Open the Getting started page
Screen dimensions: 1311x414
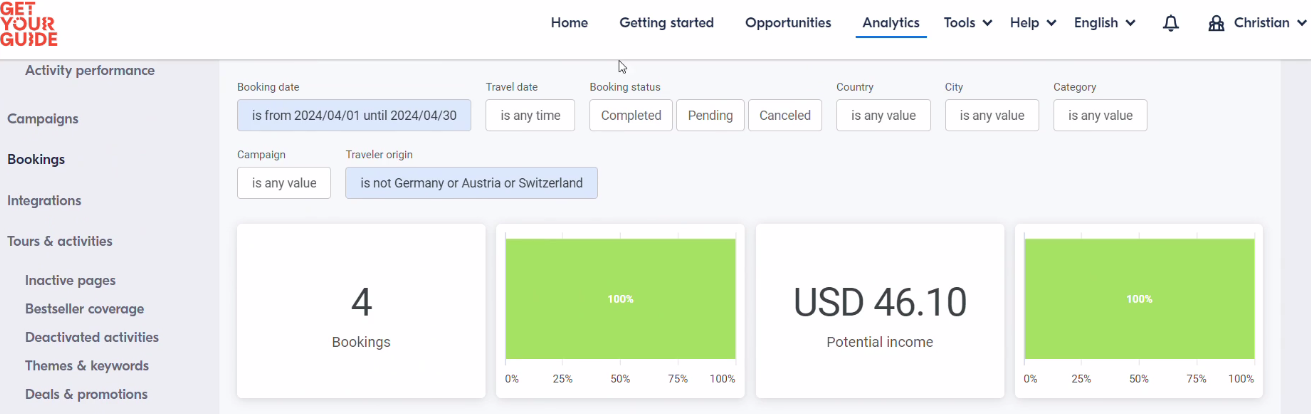[x=666, y=23]
